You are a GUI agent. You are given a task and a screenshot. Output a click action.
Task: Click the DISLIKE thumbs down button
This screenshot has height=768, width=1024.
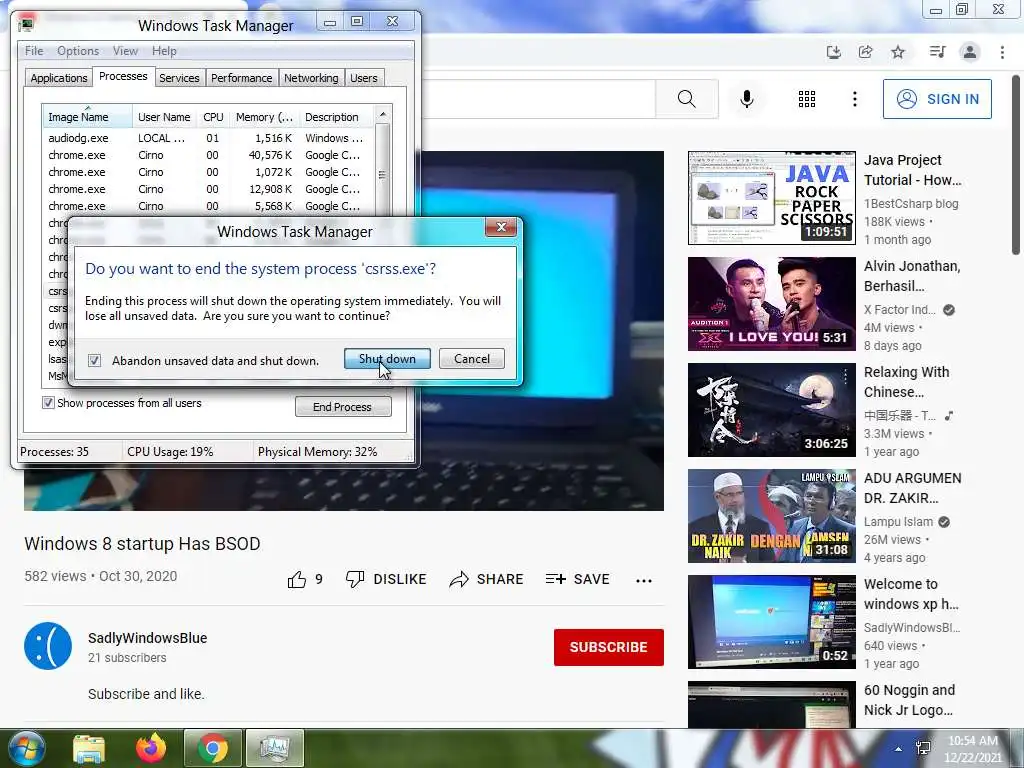pyautogui.click(x=386, y=579)
